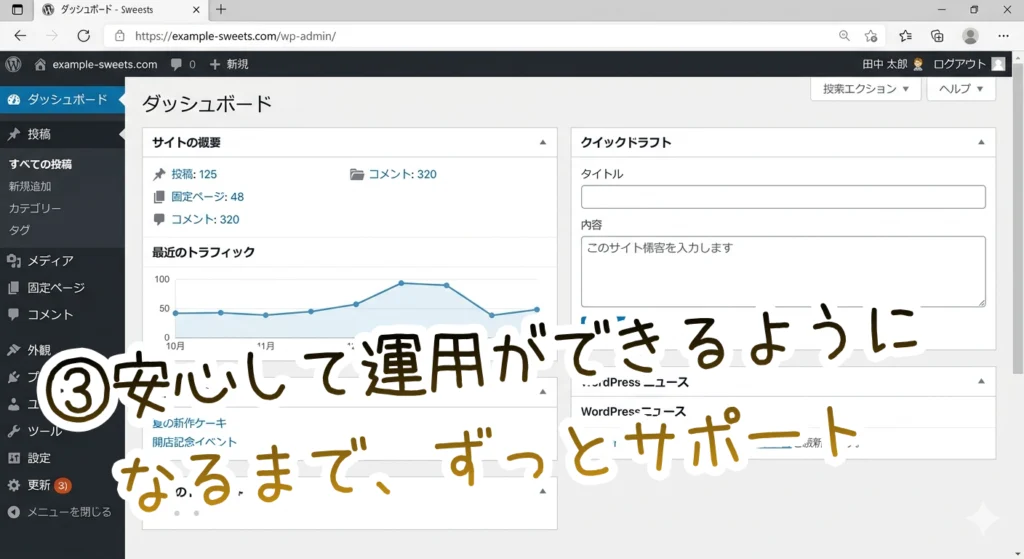Open 開店記念イベント post link
The image size is (1024, 559).
pos(195,442)
